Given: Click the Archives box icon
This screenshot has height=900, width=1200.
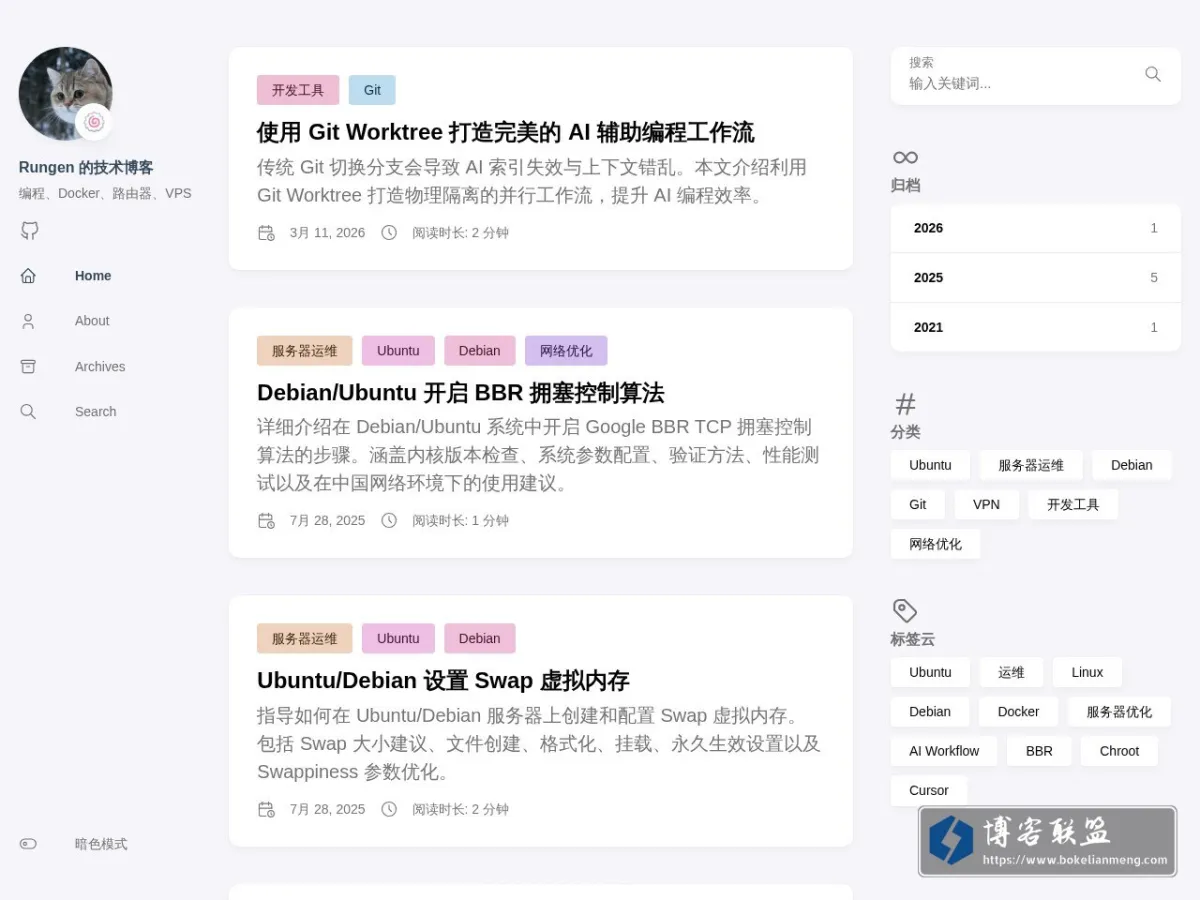Looking at the screenshot, I should (28, 367).
